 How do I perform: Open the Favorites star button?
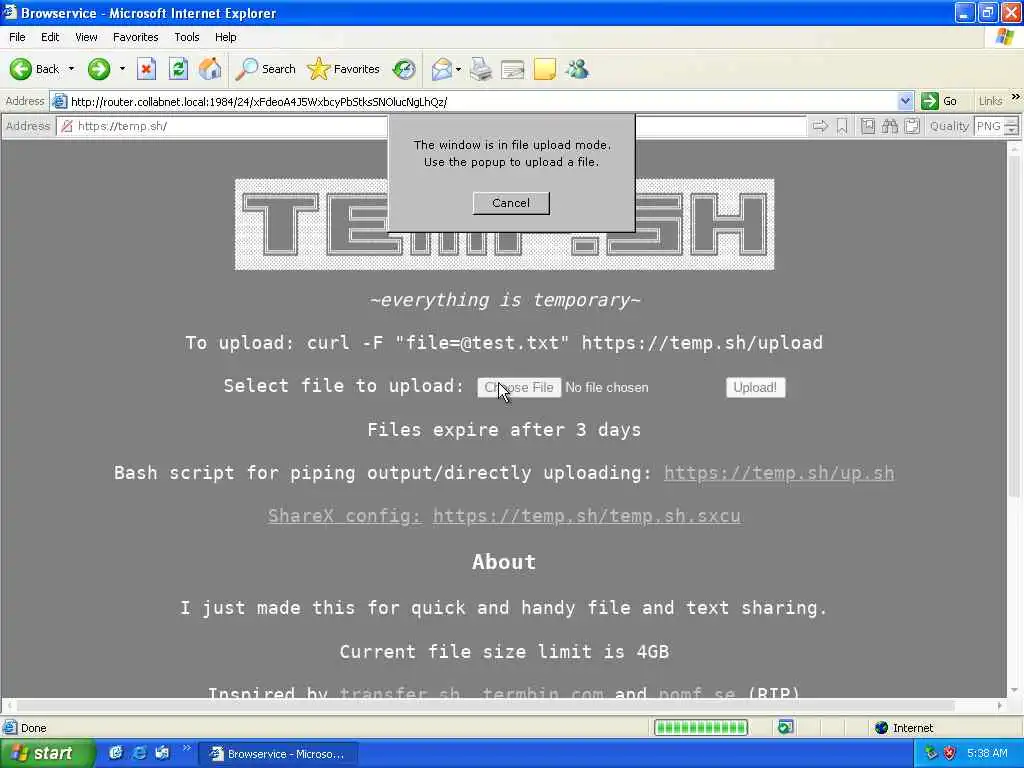coord(344,69)
